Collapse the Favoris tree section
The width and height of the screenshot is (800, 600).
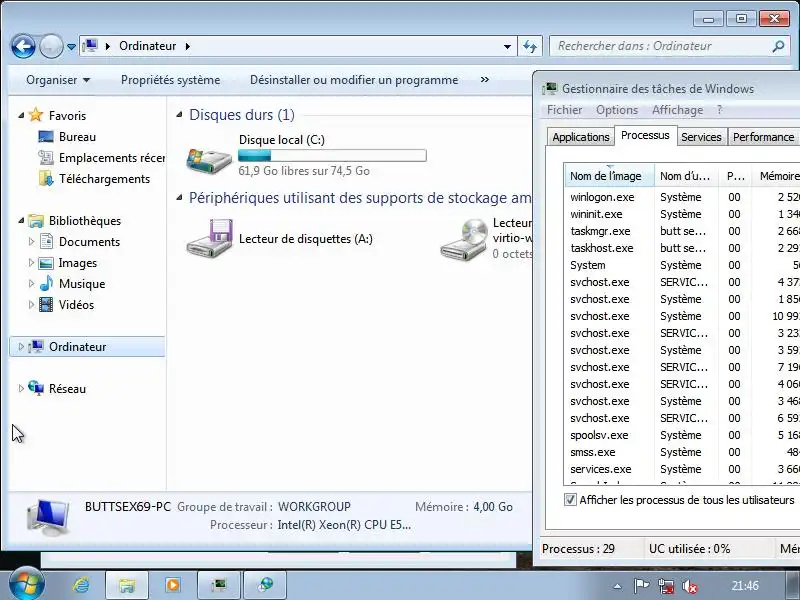[x=21, y=115]
